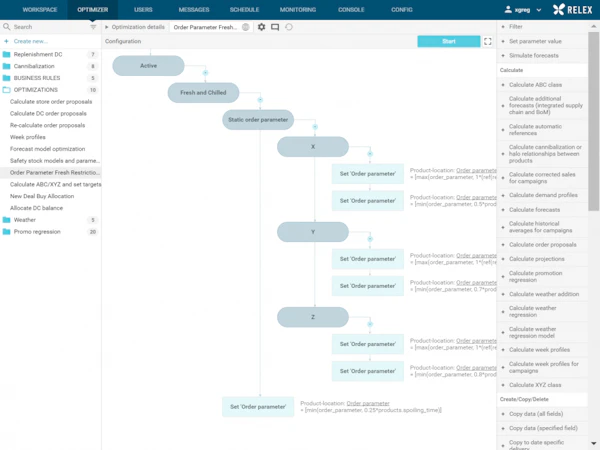Select the Y node

[313, 232]
